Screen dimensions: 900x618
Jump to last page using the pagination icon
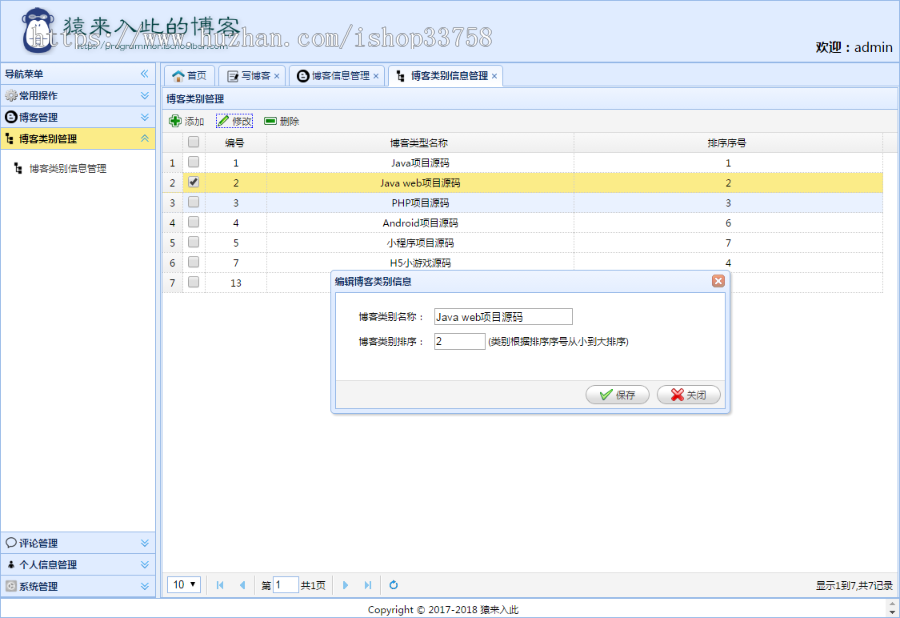tap(368, 585)
